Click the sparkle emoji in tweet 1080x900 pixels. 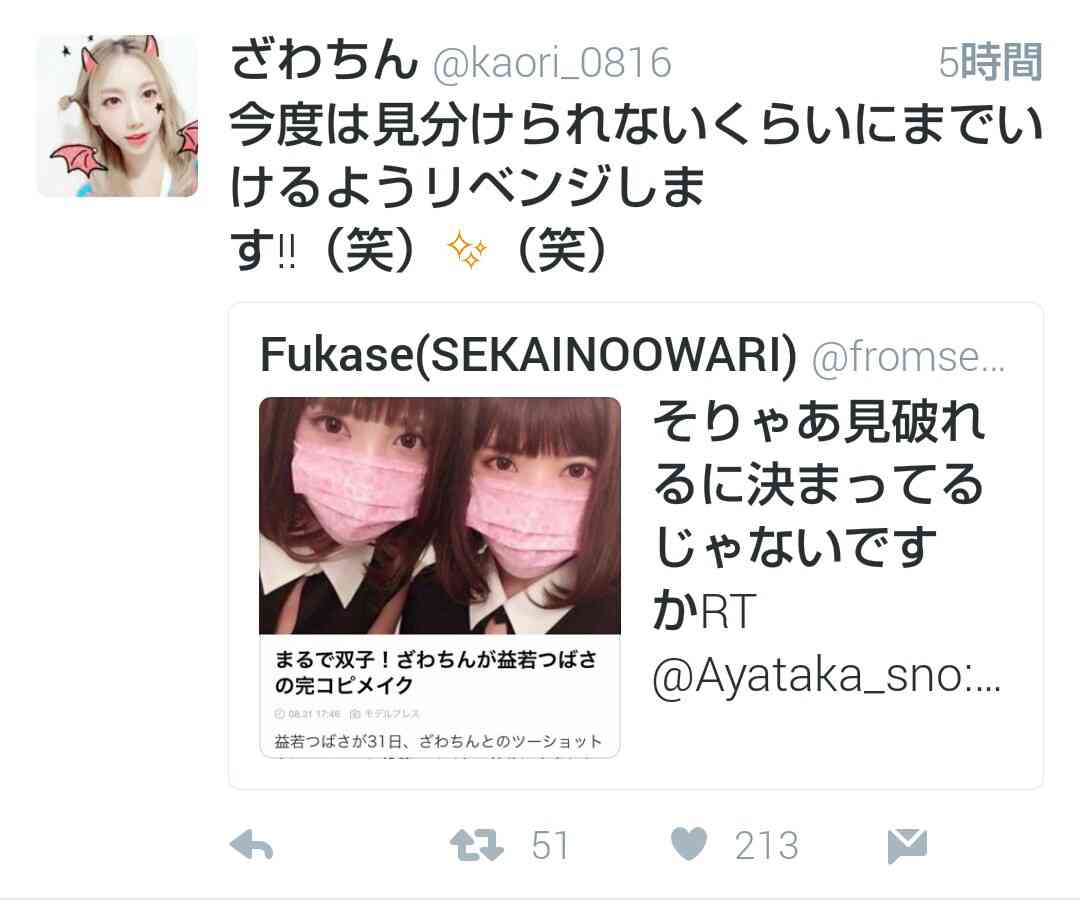[468, 249]
